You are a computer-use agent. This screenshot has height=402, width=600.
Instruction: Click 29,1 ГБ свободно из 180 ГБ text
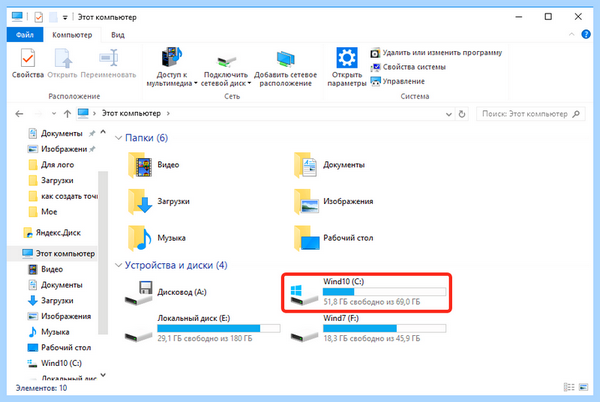[x=205, y=339]
